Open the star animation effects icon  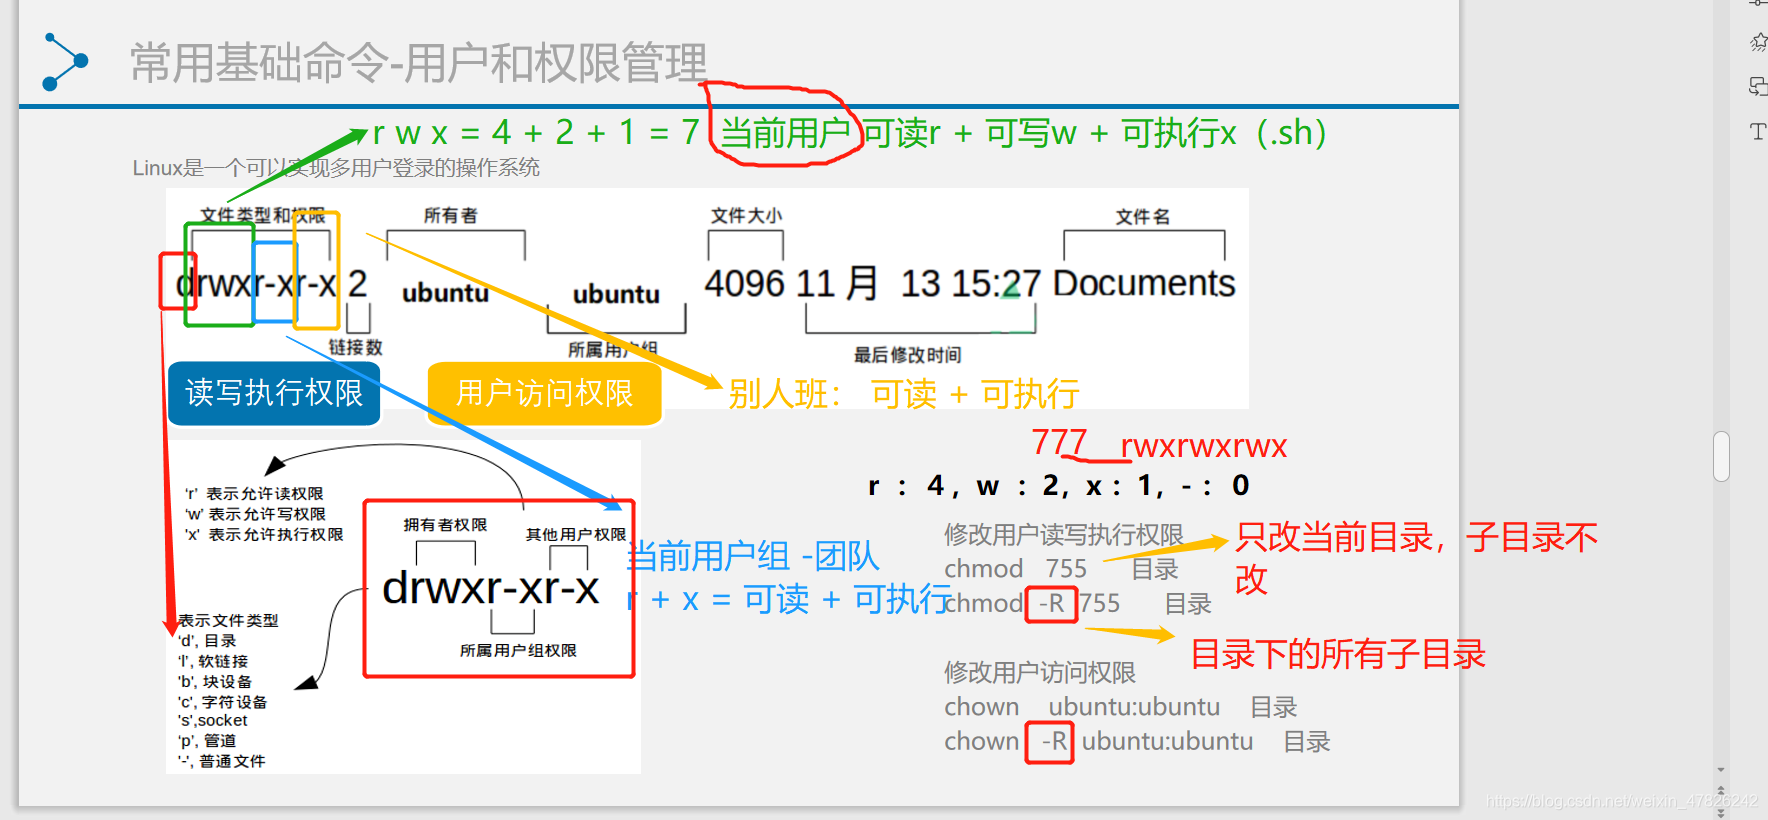(1758, 42)
